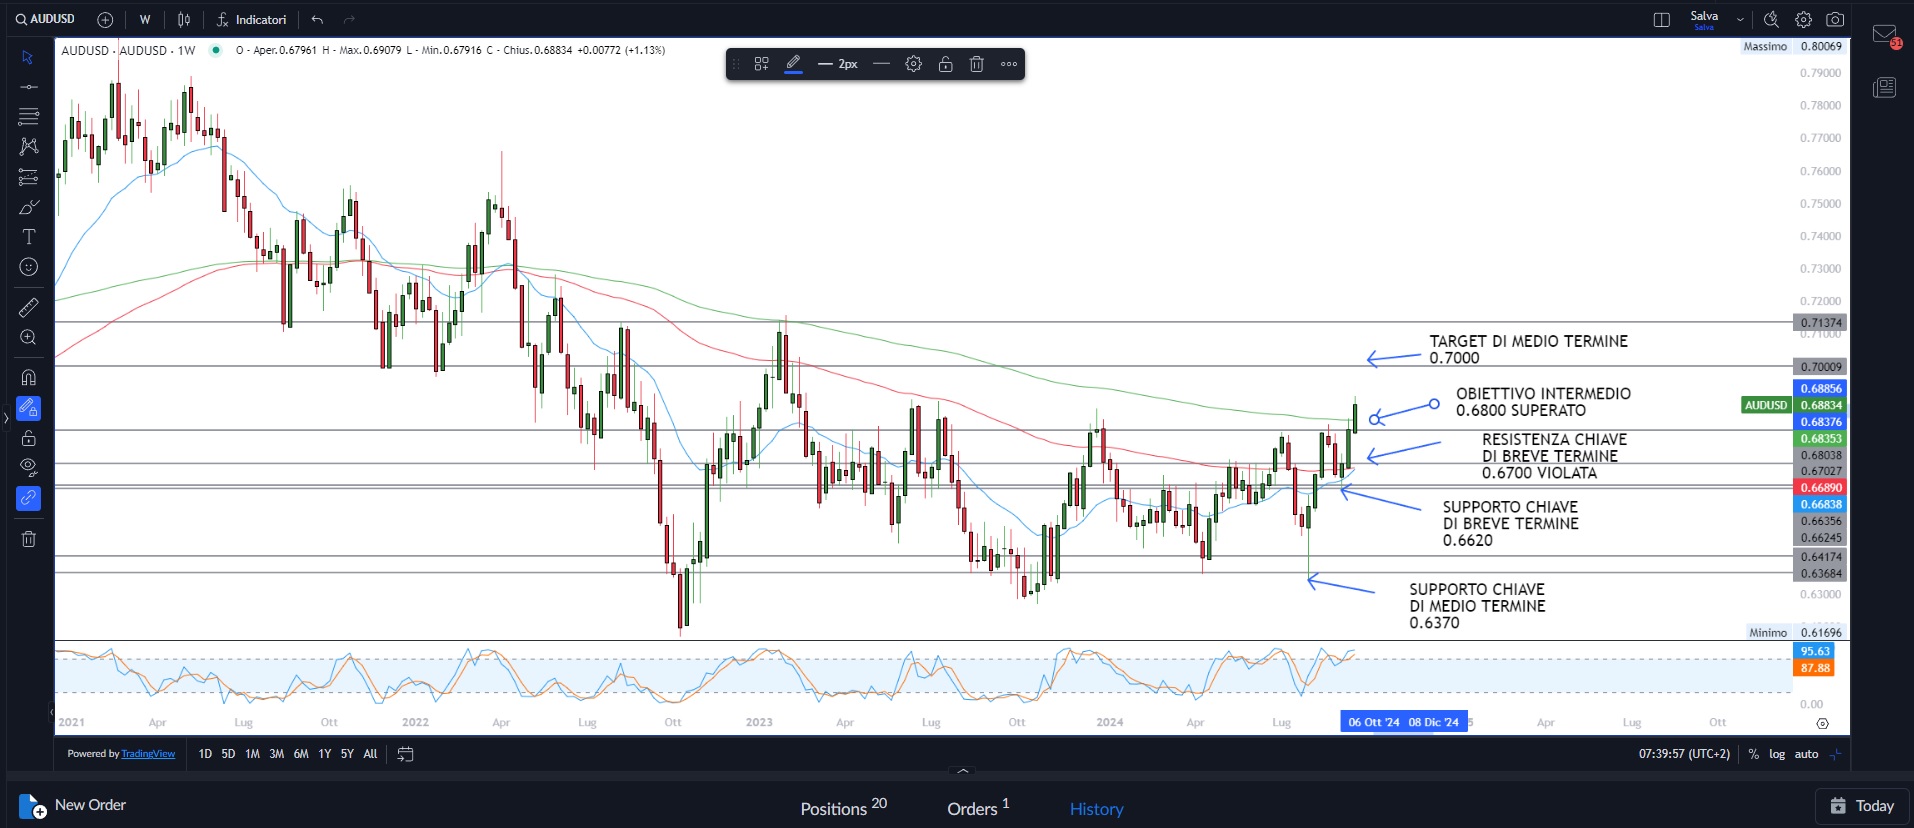The height and width of the screenshot is (828, 1914).
Task: Select the ruler measure tool
Action: [x=28, y=307]
